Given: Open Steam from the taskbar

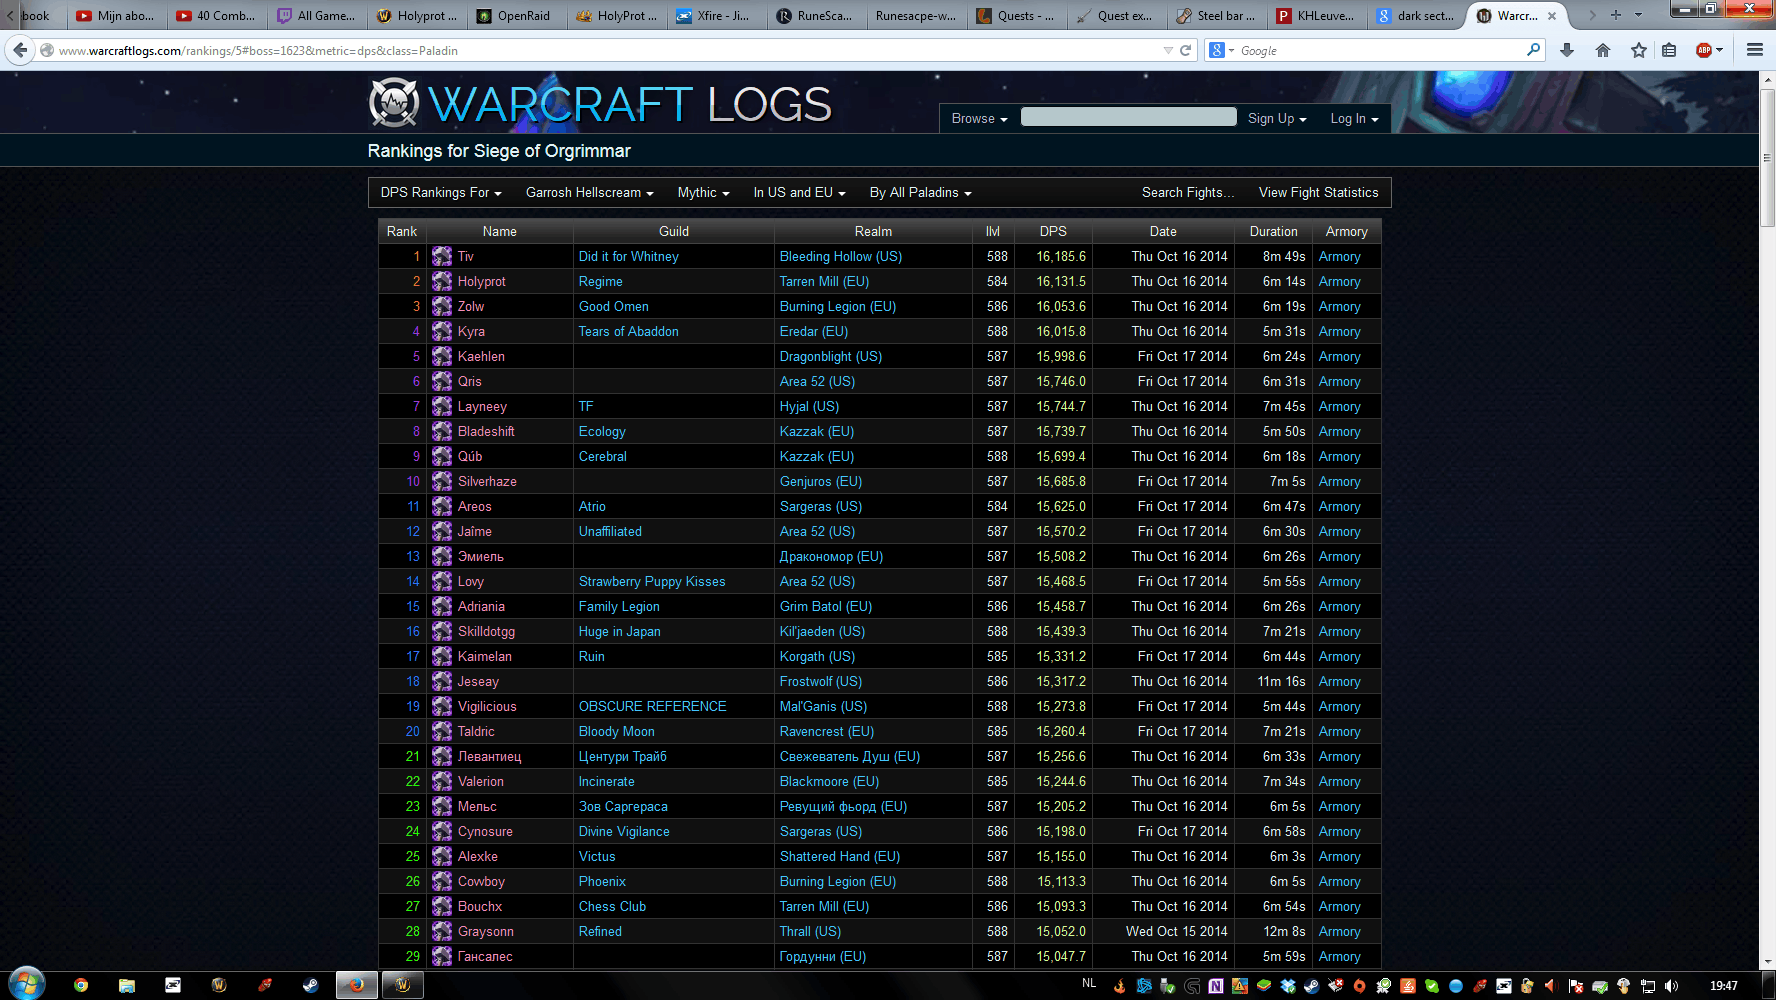Looking at the screenshot, I should 311,985.
